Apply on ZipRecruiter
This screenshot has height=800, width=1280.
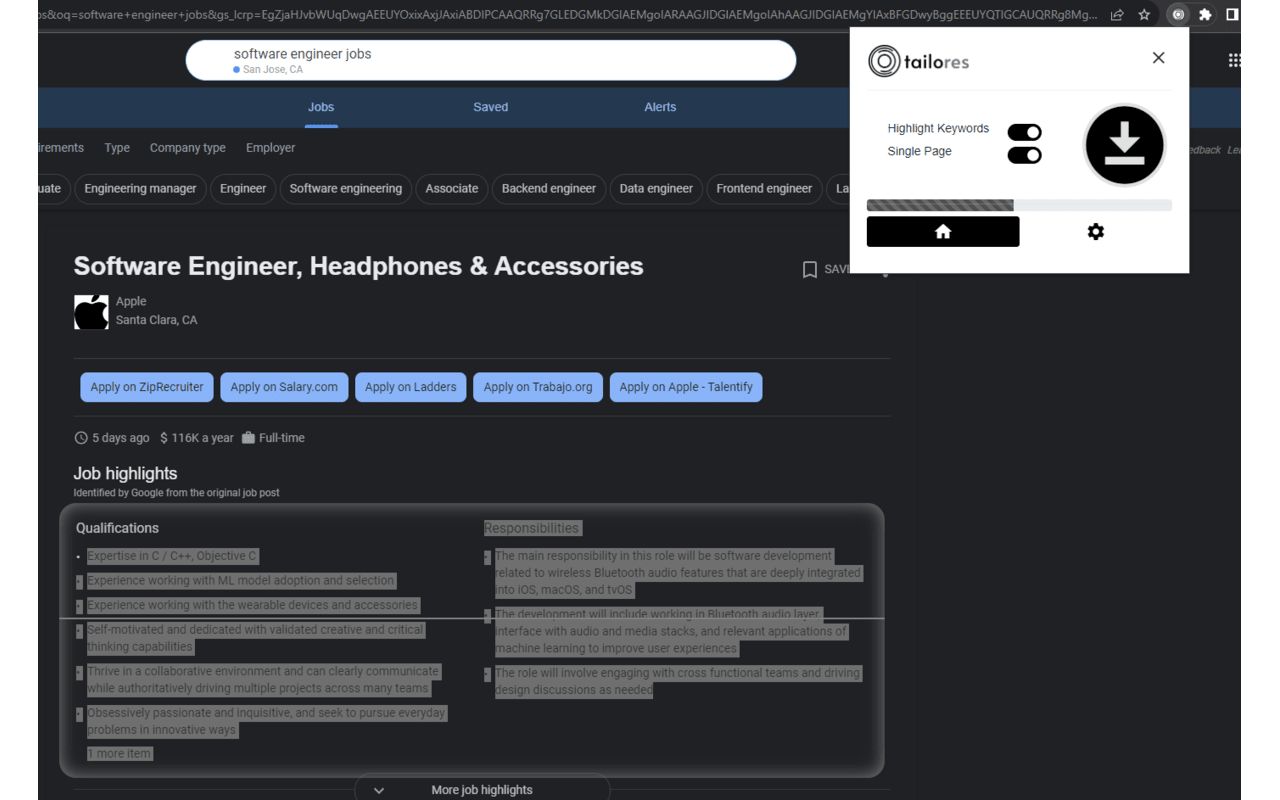coord(147,387)
